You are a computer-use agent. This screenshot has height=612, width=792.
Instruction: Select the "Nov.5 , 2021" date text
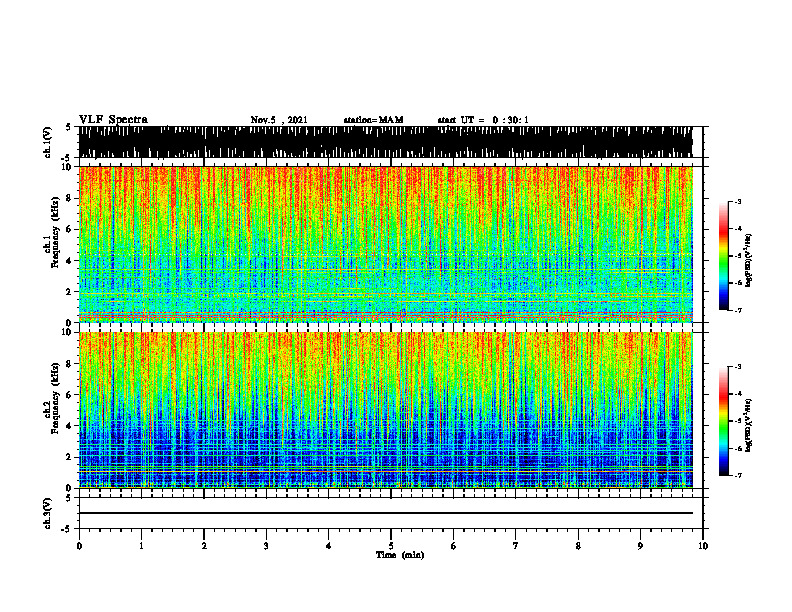point(279,120)
